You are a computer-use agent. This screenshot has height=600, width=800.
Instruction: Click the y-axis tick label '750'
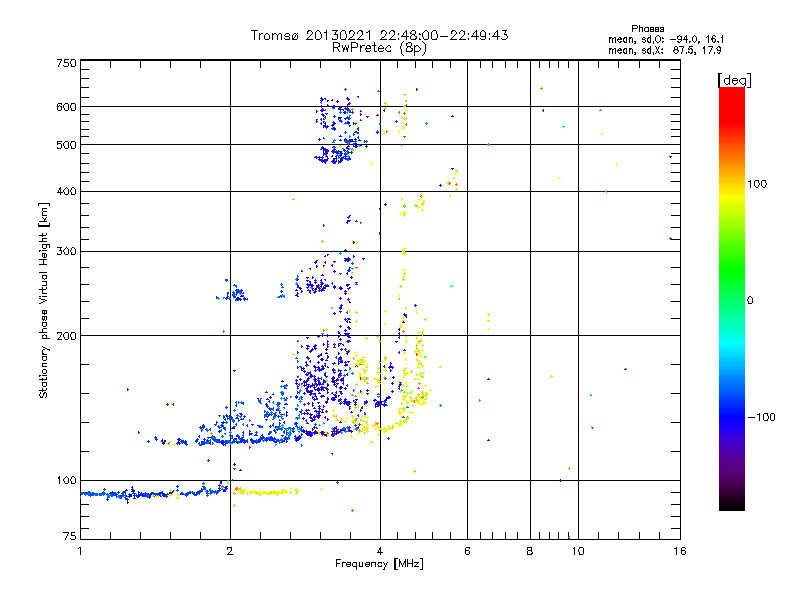click(66, 63)
